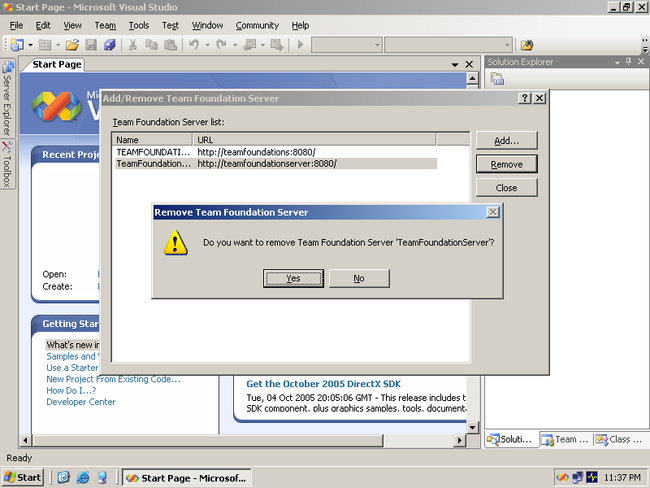Open the Developer Center link

81,402
